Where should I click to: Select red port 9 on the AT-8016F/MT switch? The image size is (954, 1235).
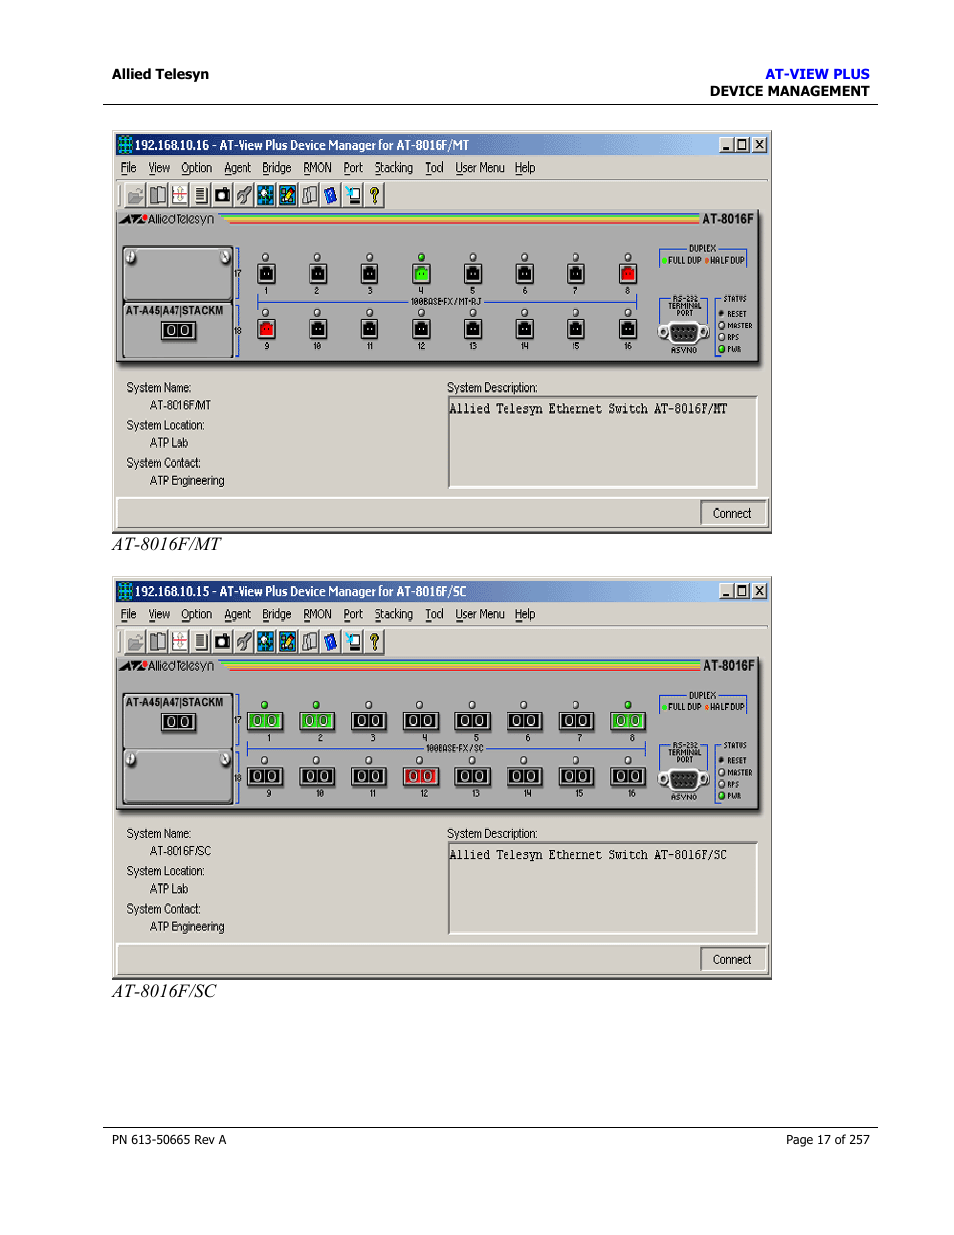[266, 328]
